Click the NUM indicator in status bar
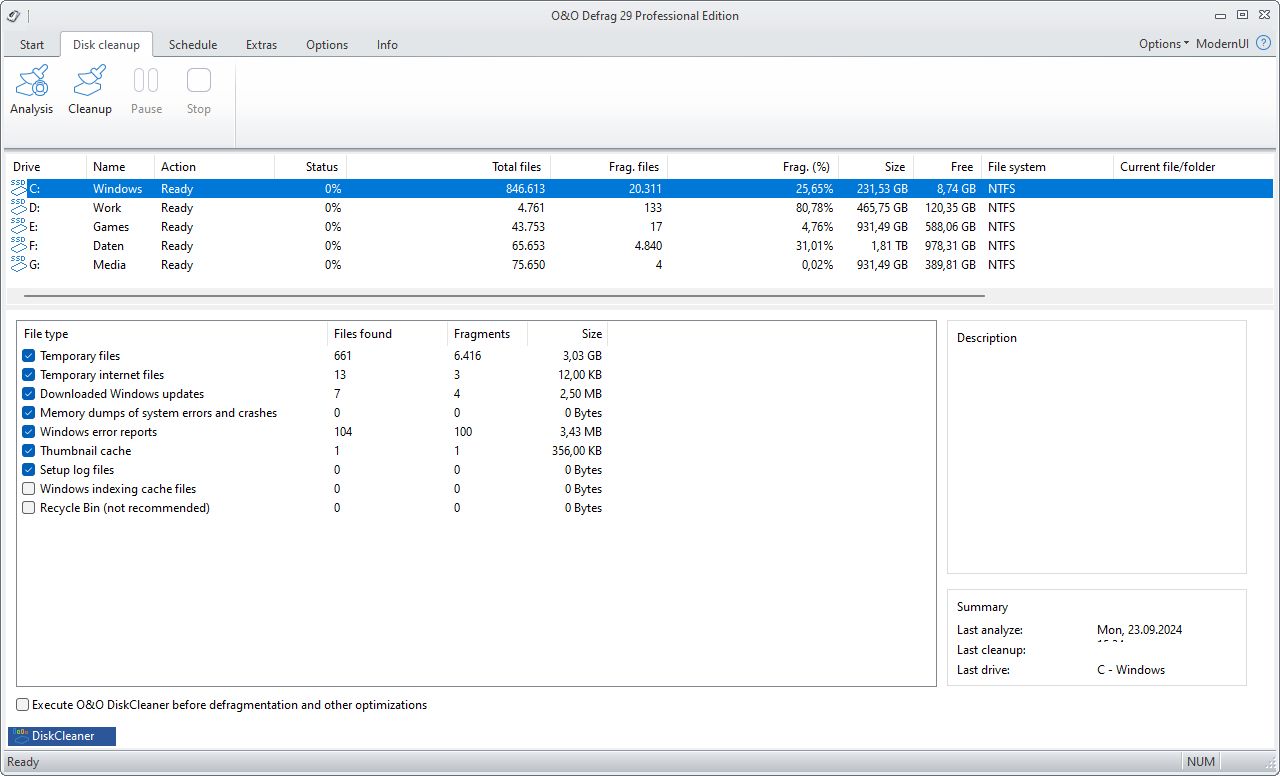1280x776 pixels. (1201, 762)
